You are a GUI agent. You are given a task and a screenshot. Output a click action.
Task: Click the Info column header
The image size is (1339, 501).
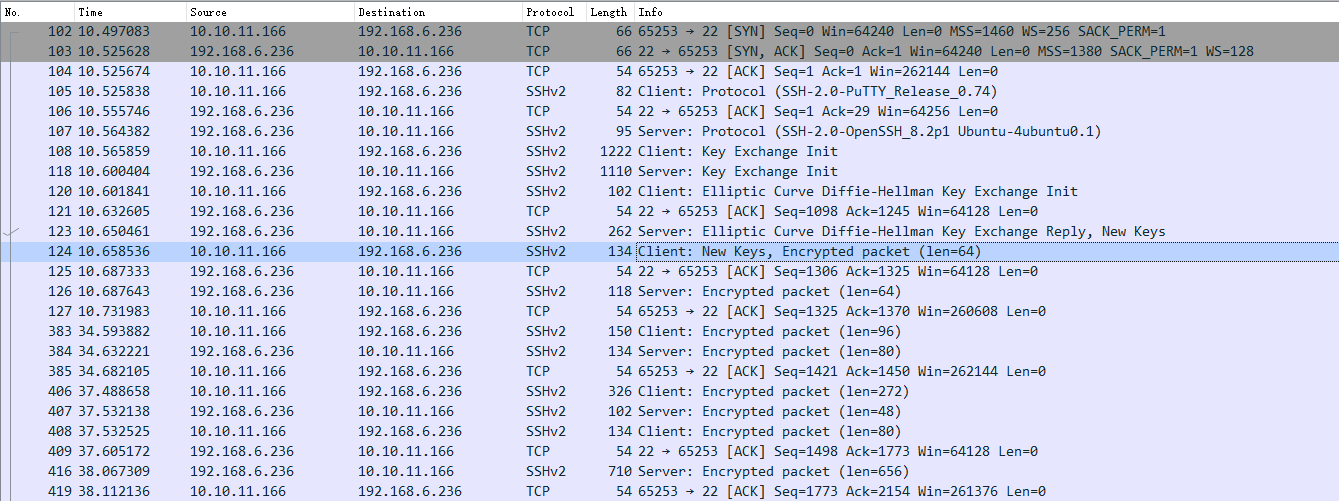986,12
